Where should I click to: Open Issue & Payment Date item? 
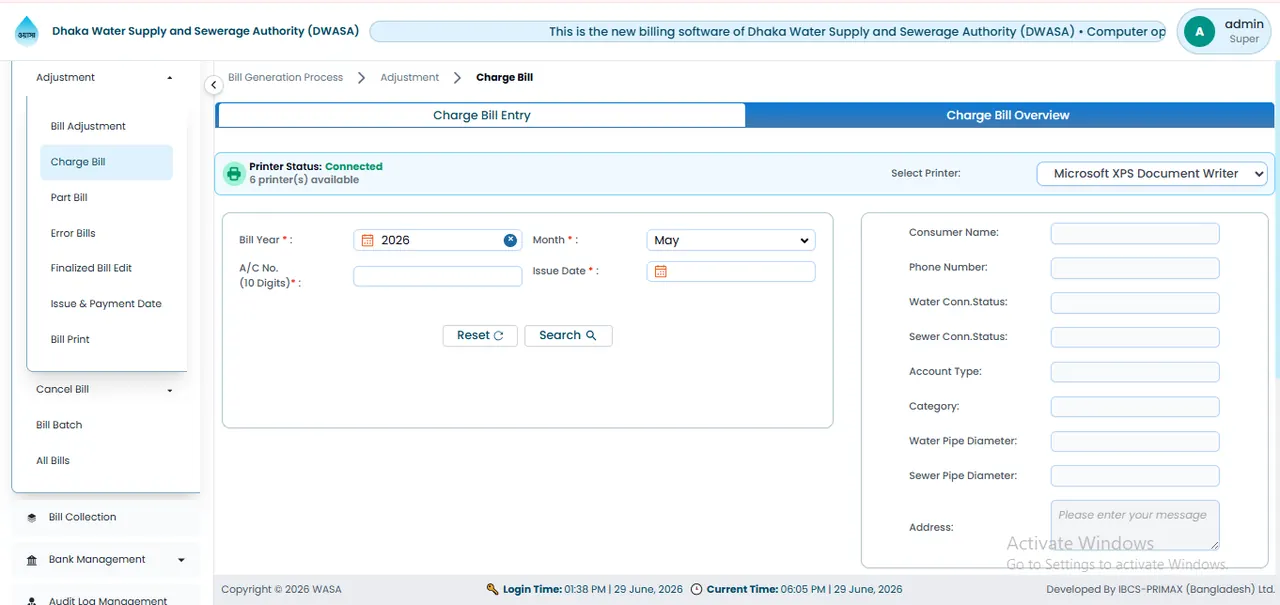[106, 304]
